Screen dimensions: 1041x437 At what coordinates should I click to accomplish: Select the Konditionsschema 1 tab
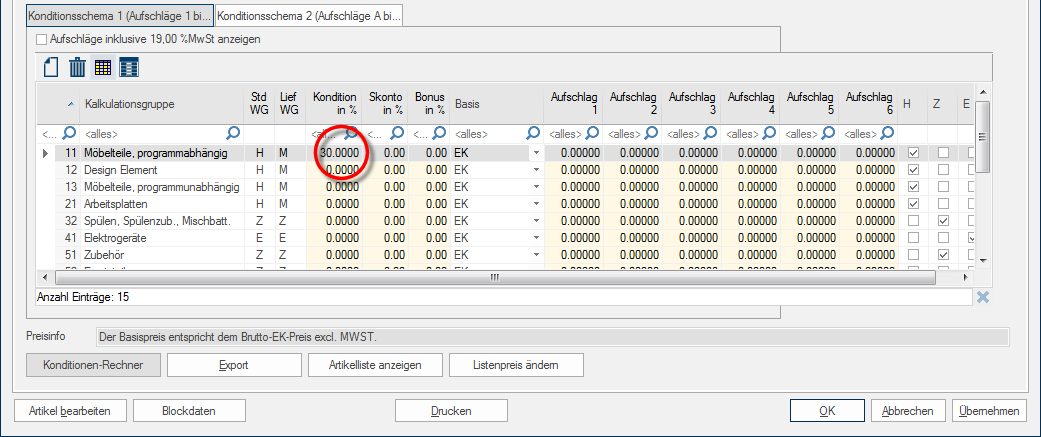(120, 18)
